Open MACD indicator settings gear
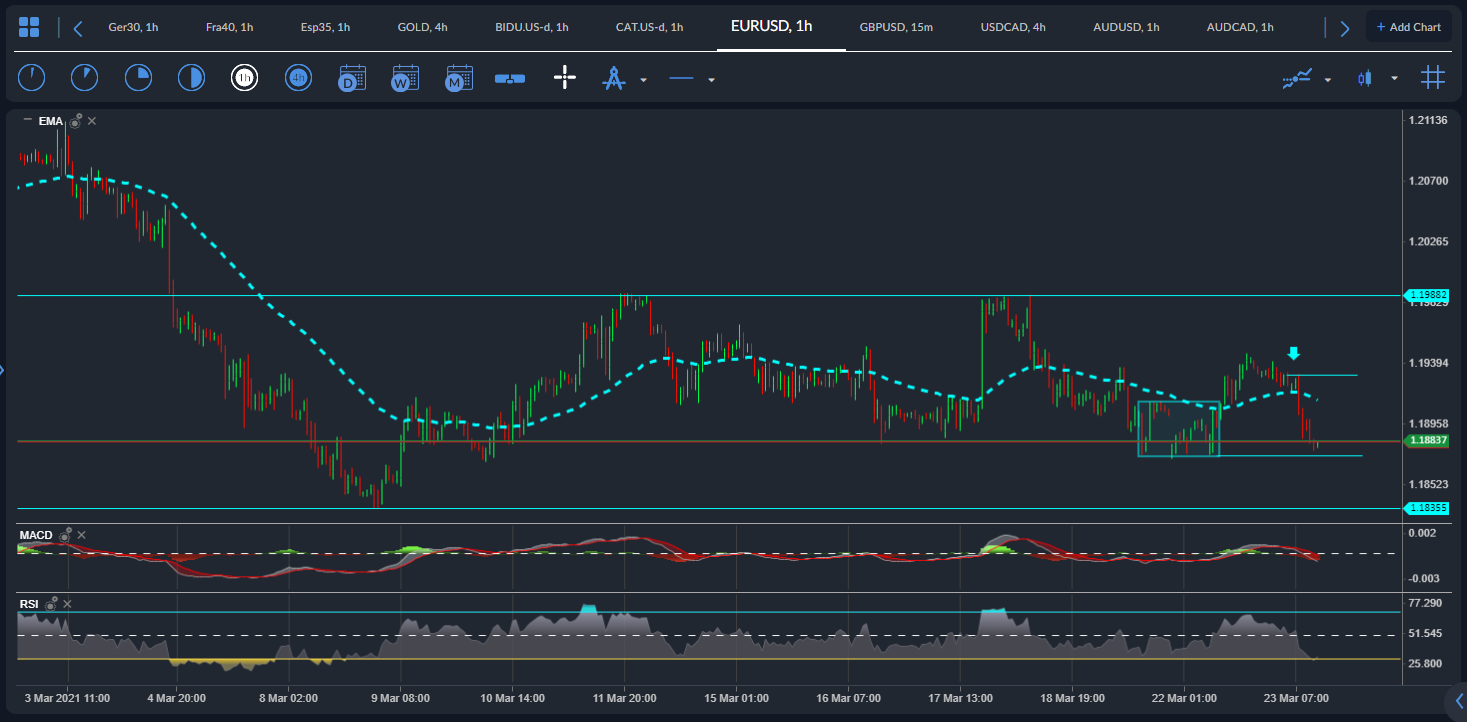Image resolution: width=1467 pixels, height=722 pixels. pyautogui.click(x=65, y=535)
